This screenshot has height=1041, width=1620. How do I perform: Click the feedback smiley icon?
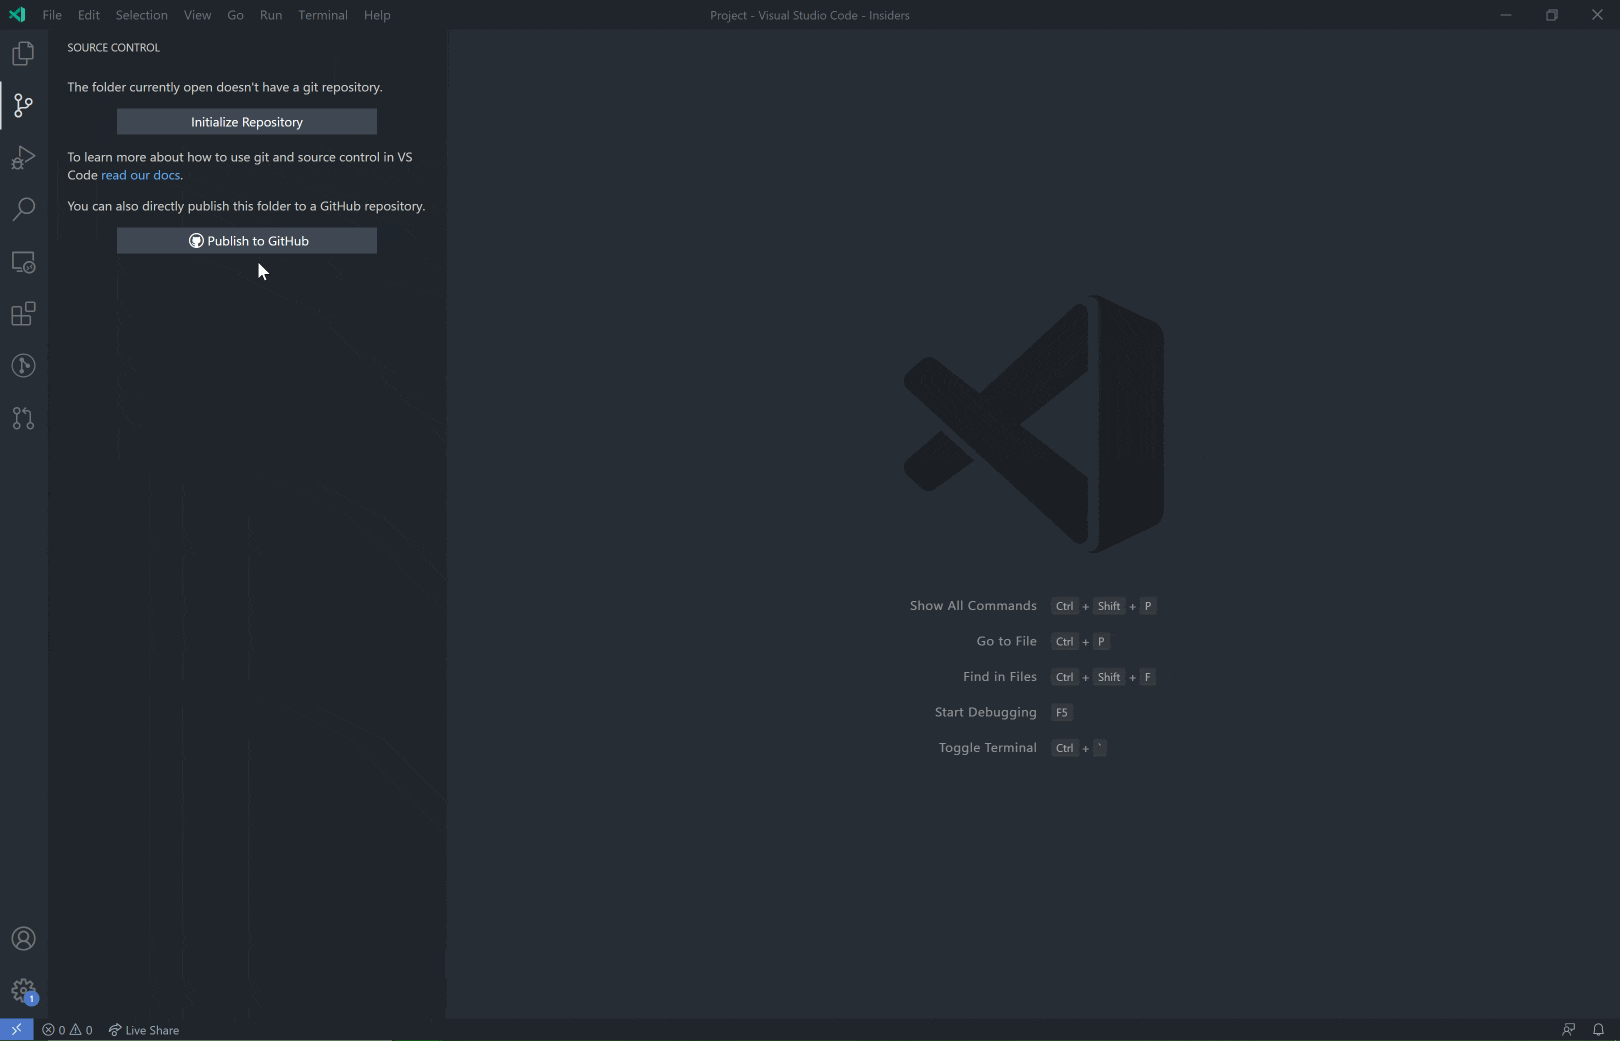pyautogui.click(x=1568, y=1029)
